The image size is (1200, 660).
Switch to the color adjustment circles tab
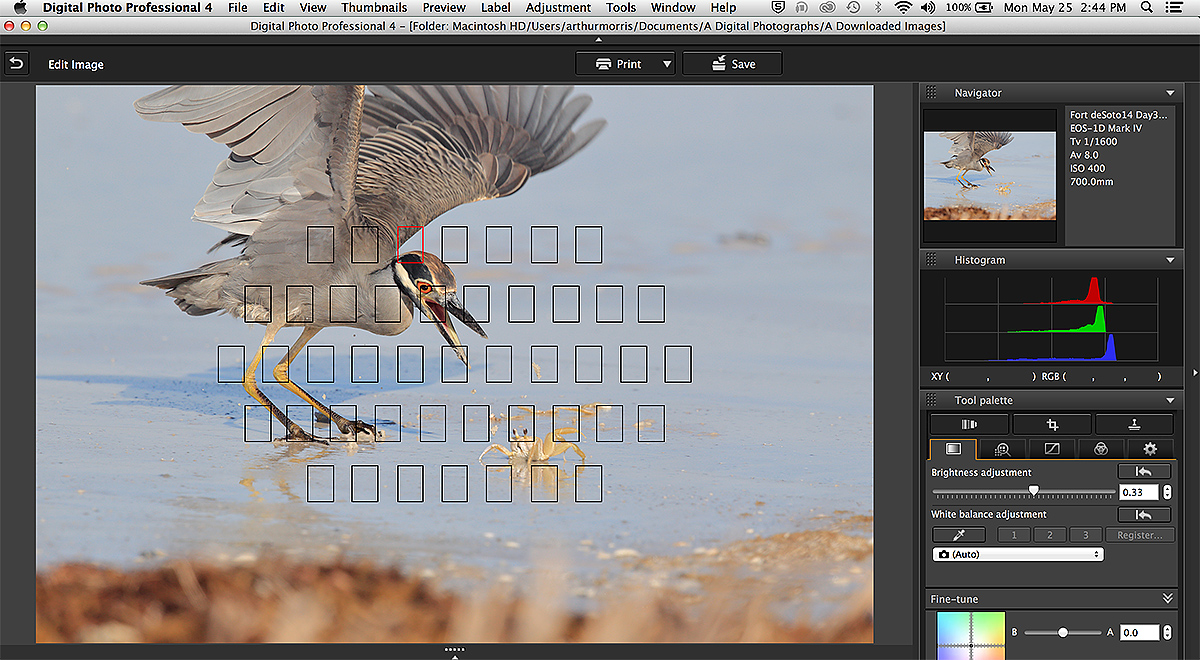(x=1101, y=450)
